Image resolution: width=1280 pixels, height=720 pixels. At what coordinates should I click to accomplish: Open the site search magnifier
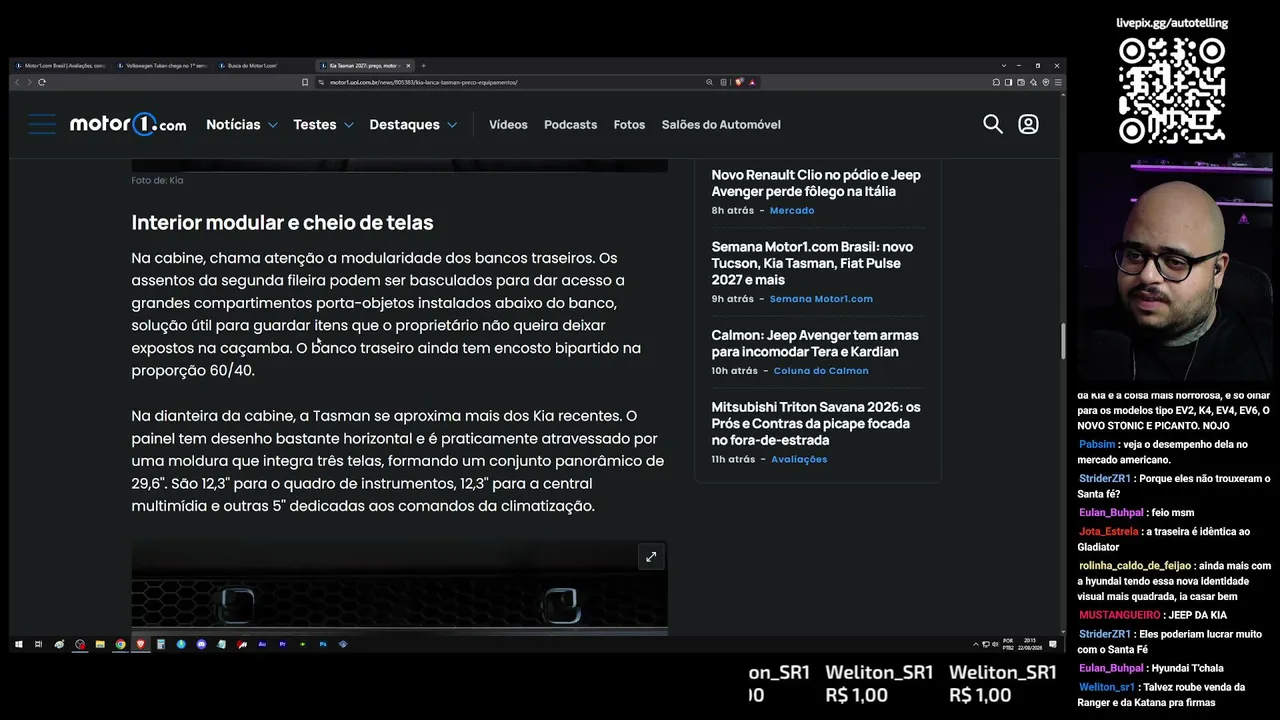pos(992,124)
